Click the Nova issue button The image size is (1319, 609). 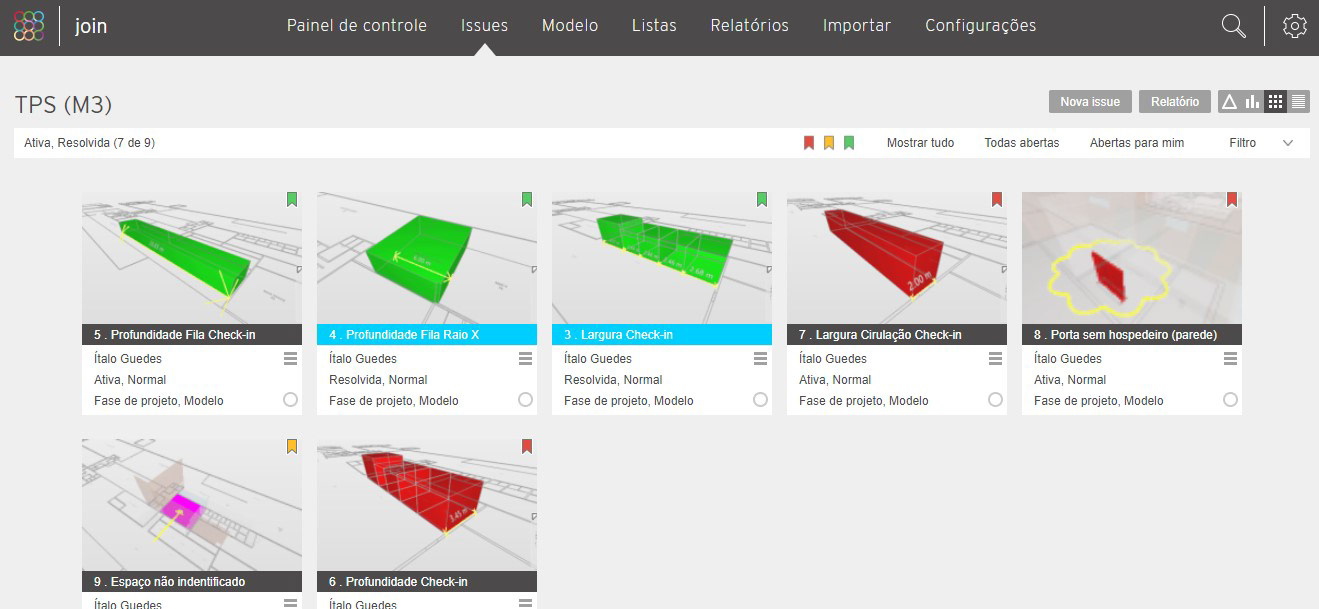[1090, 102]
